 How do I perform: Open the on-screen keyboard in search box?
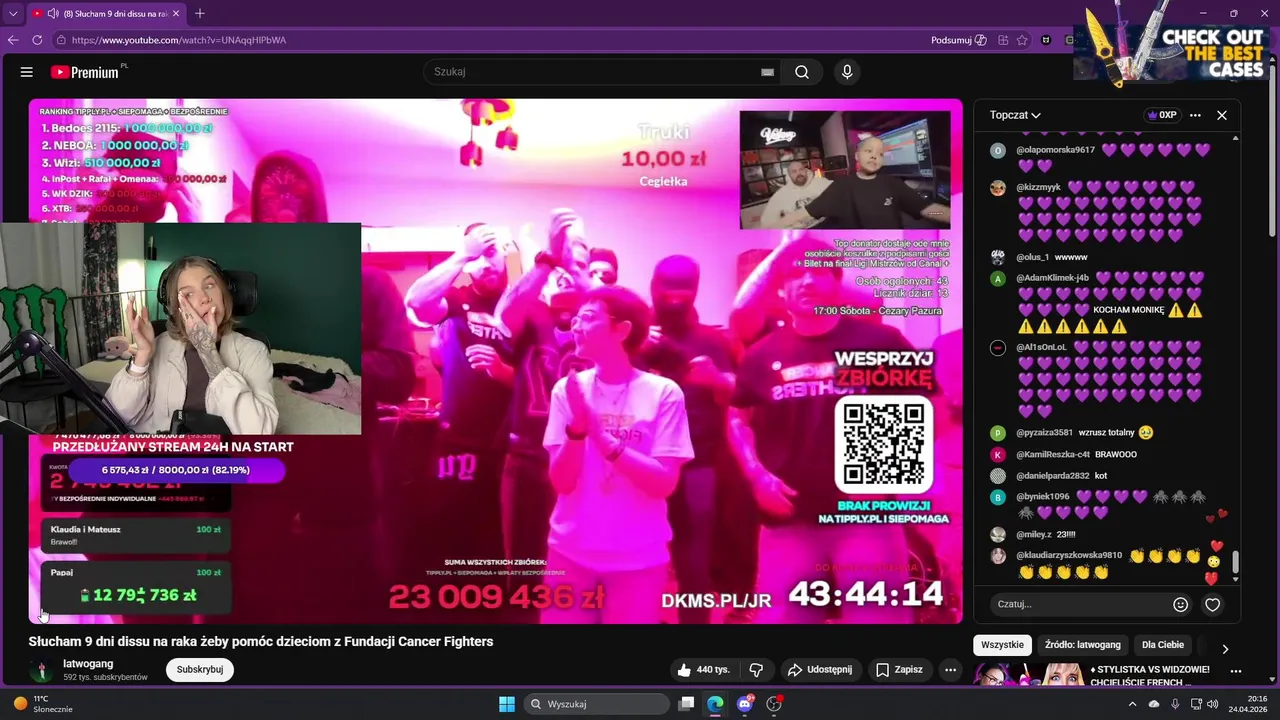point(767,72)
